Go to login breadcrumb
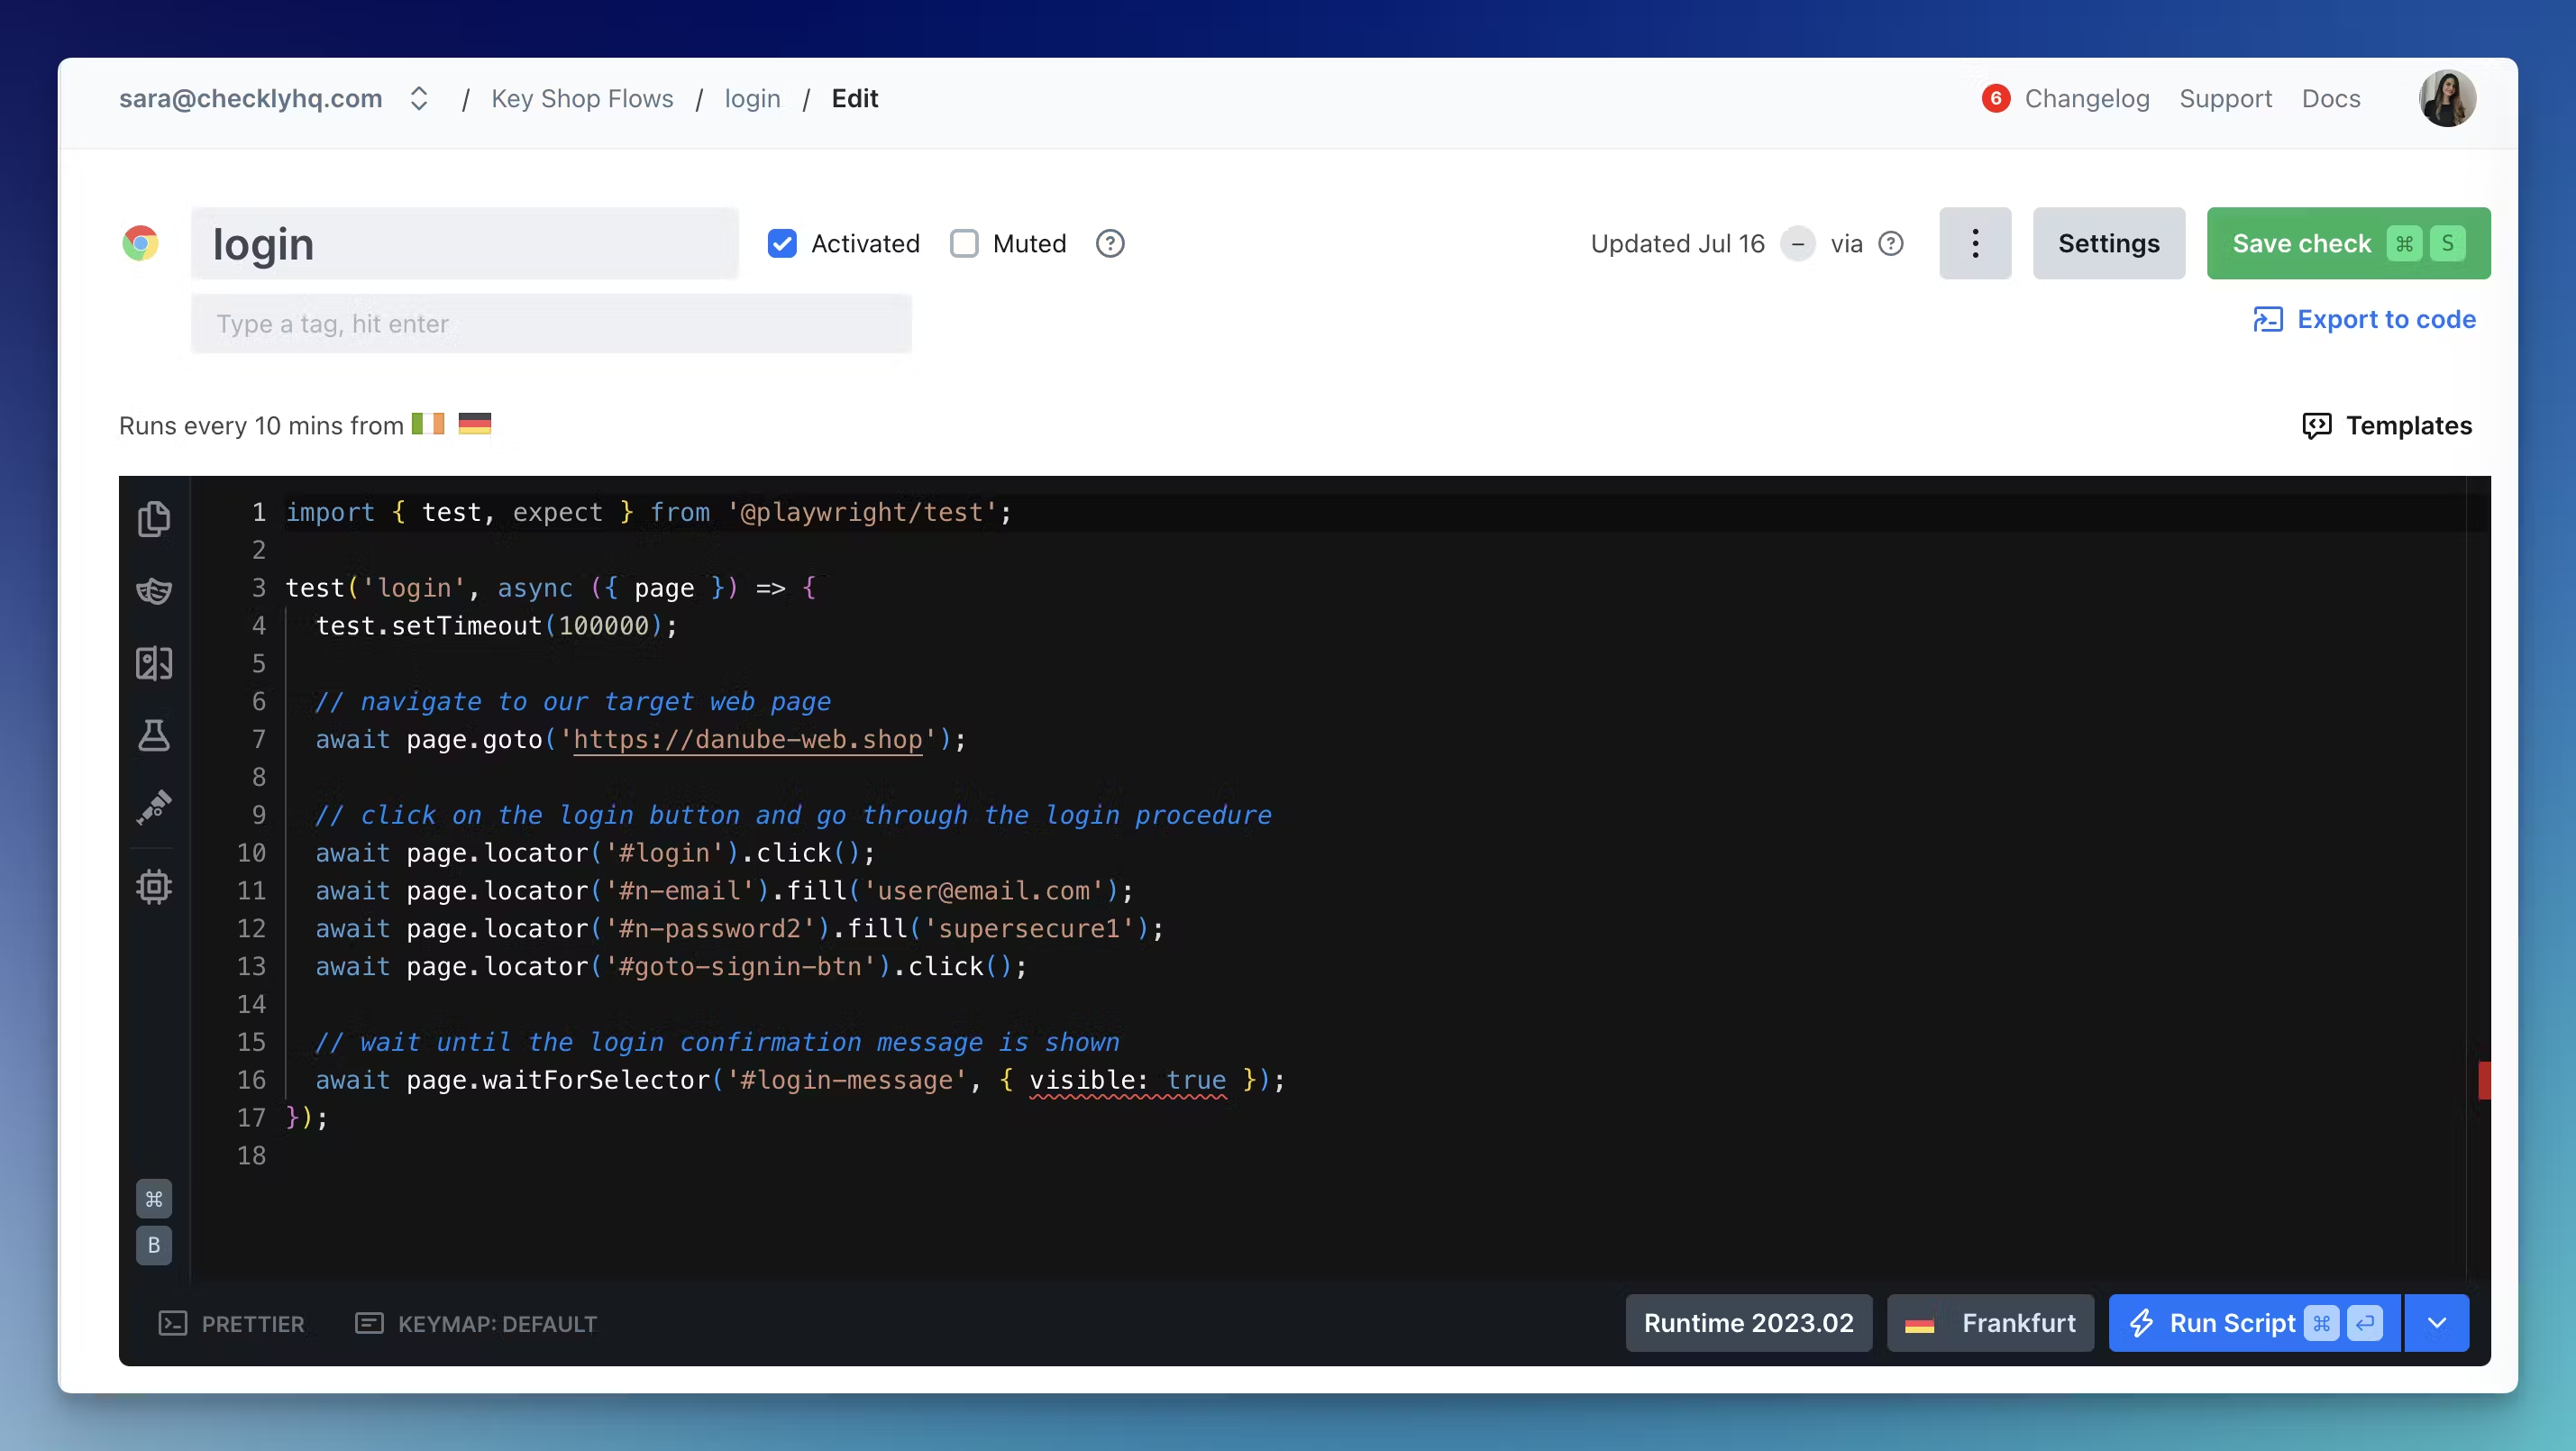The image size is (2576, 1451). [x=752, y=98]
